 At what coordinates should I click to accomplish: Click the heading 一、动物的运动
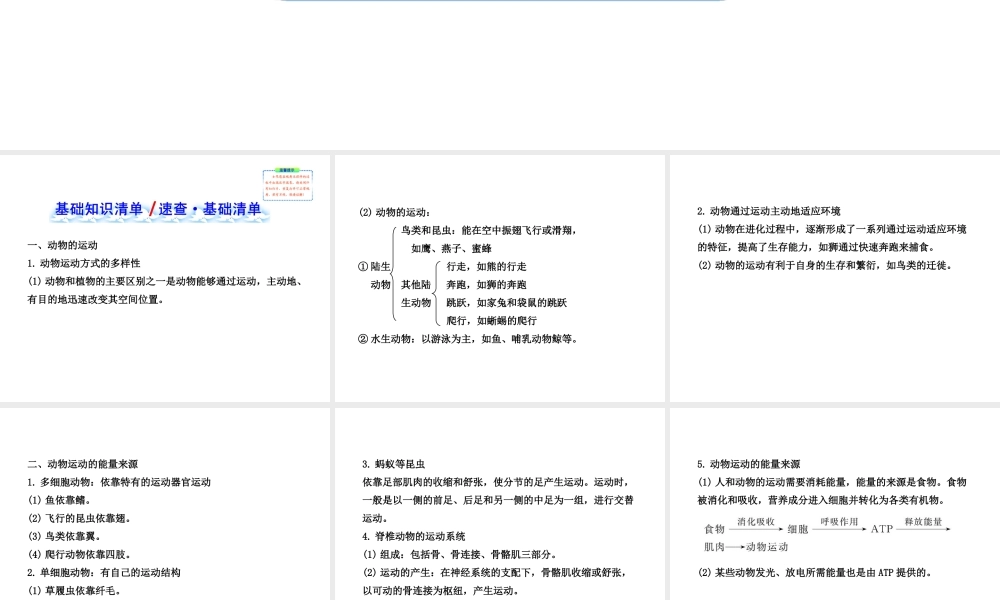pyautogui.click(x=62, y=245)
